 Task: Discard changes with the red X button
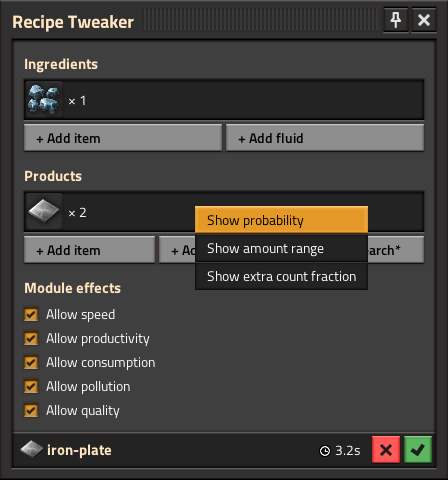point(386,450)
